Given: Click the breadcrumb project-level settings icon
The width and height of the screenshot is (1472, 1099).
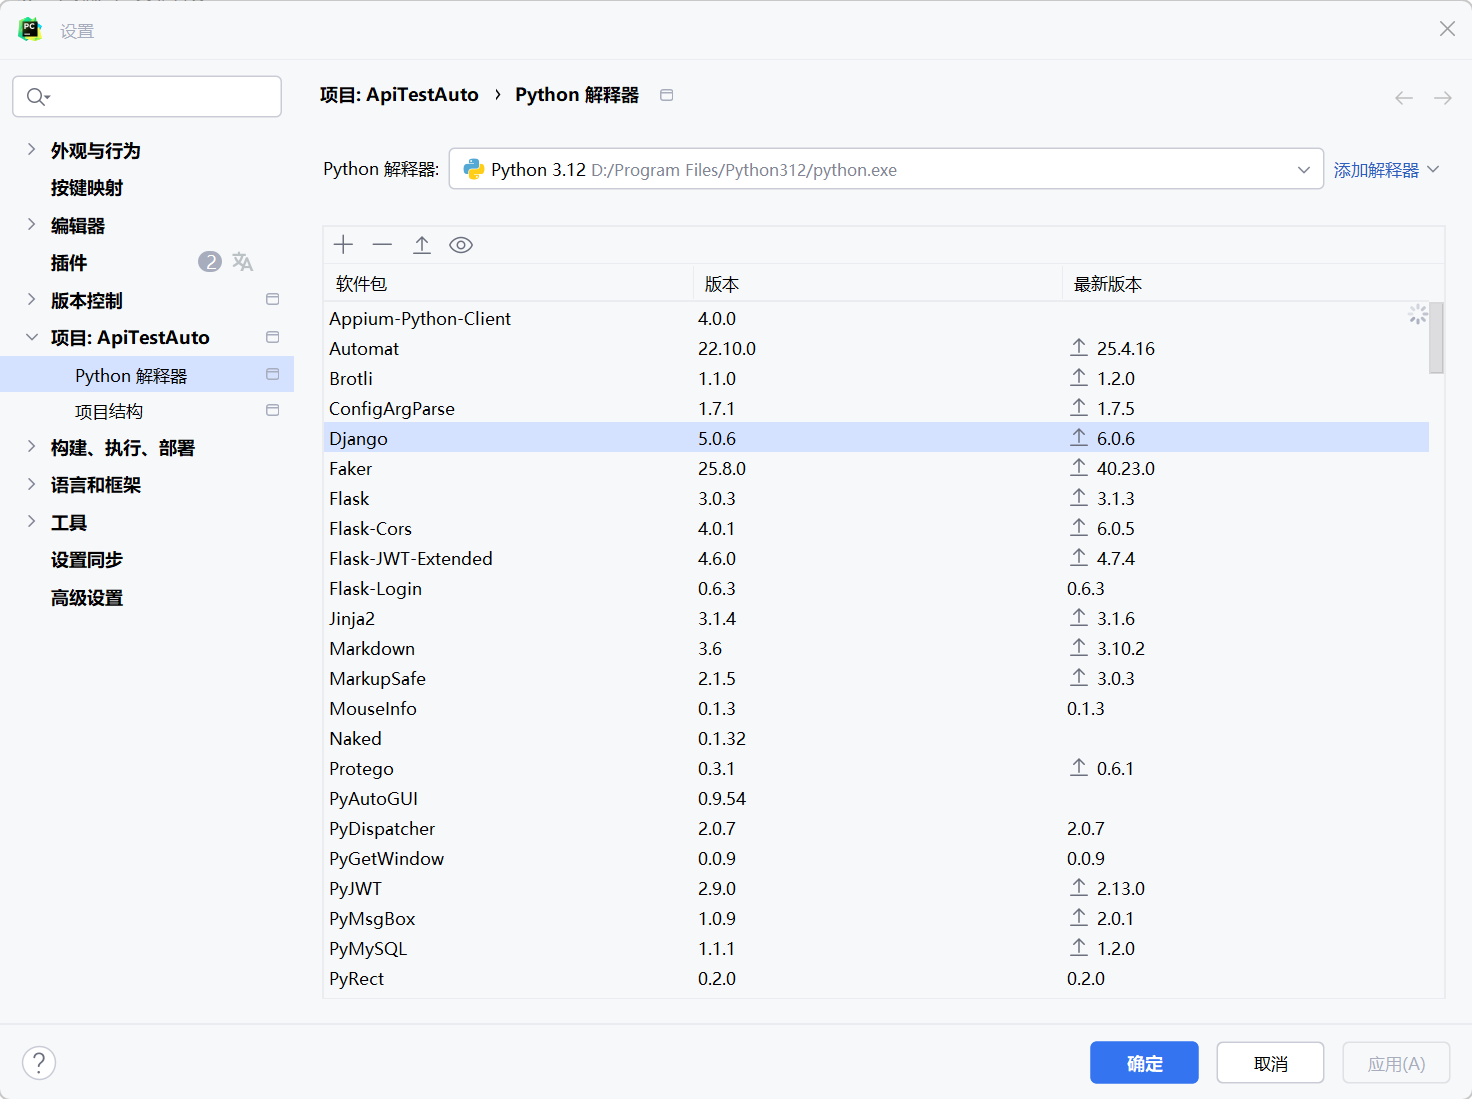Looking at the screenshot, I should 667,95.
